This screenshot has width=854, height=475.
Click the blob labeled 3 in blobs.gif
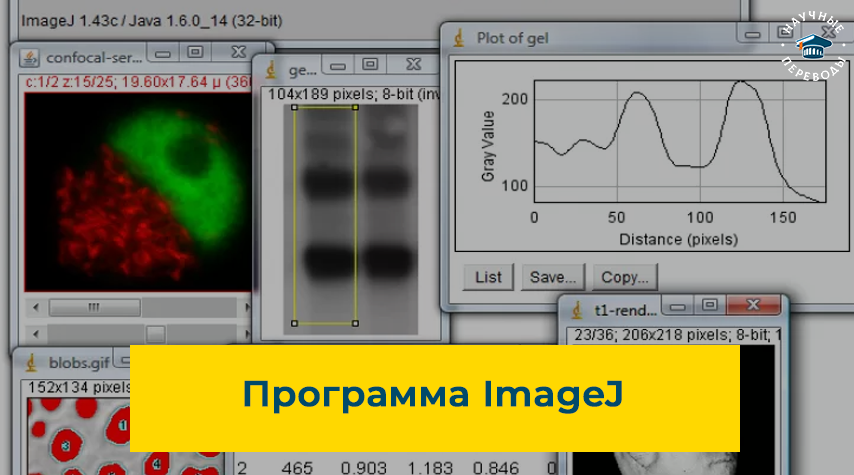pyautogui.click(x=65, y=447)
